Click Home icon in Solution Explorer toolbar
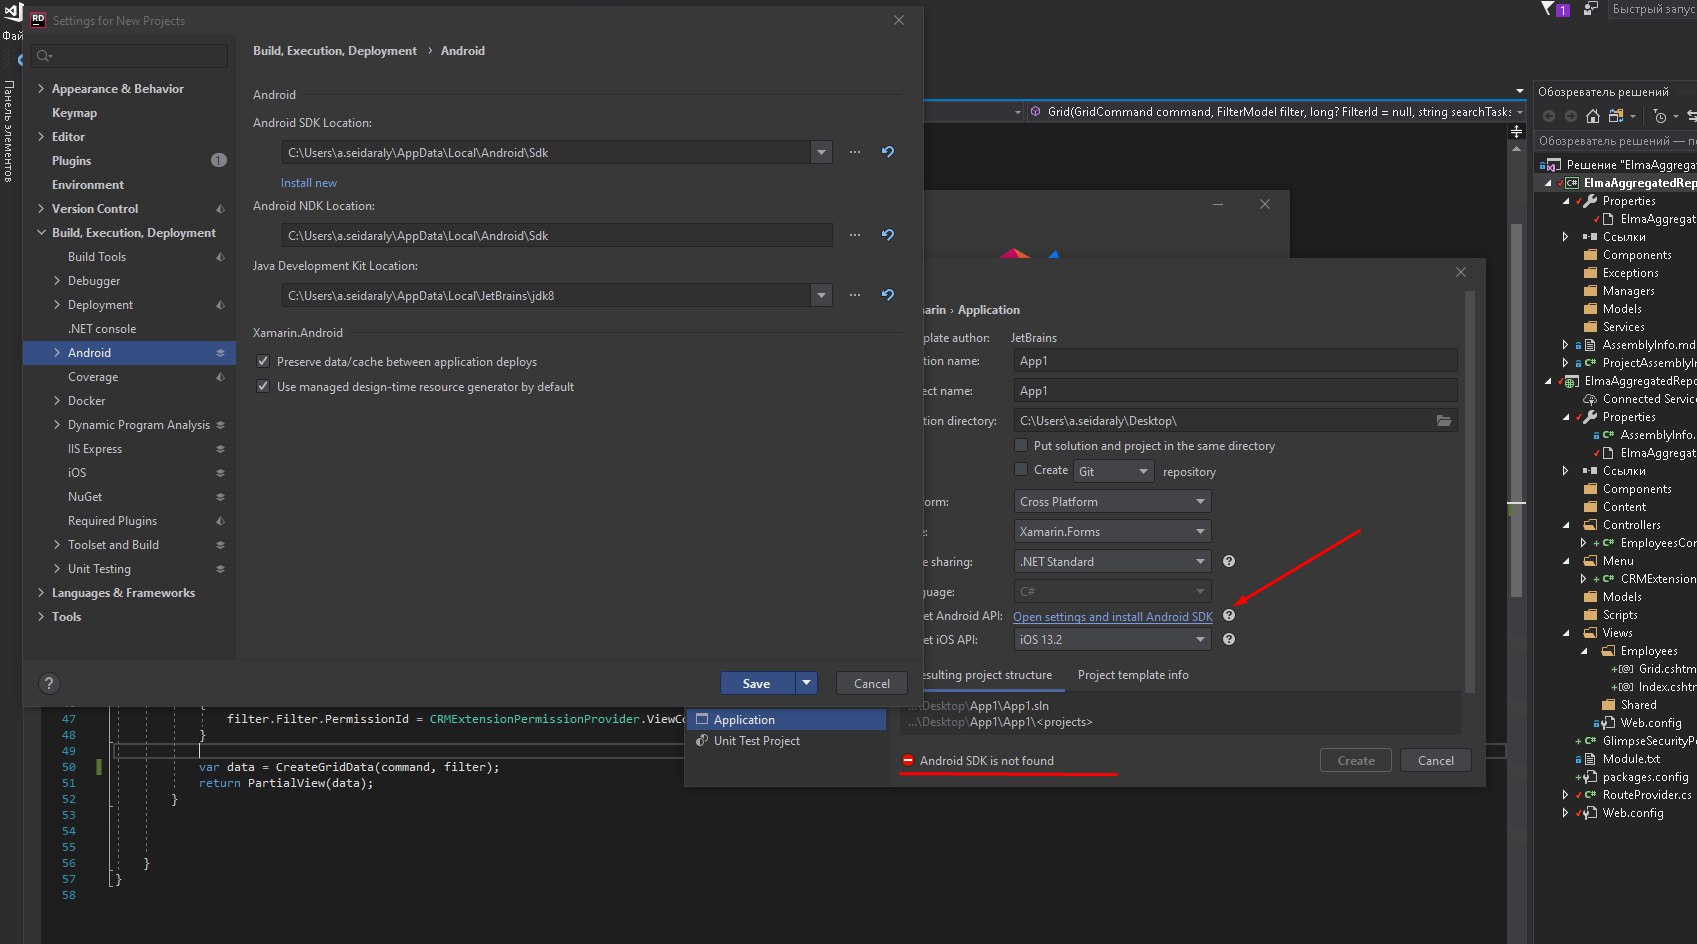1697x944 pixels. point(1593,116)
